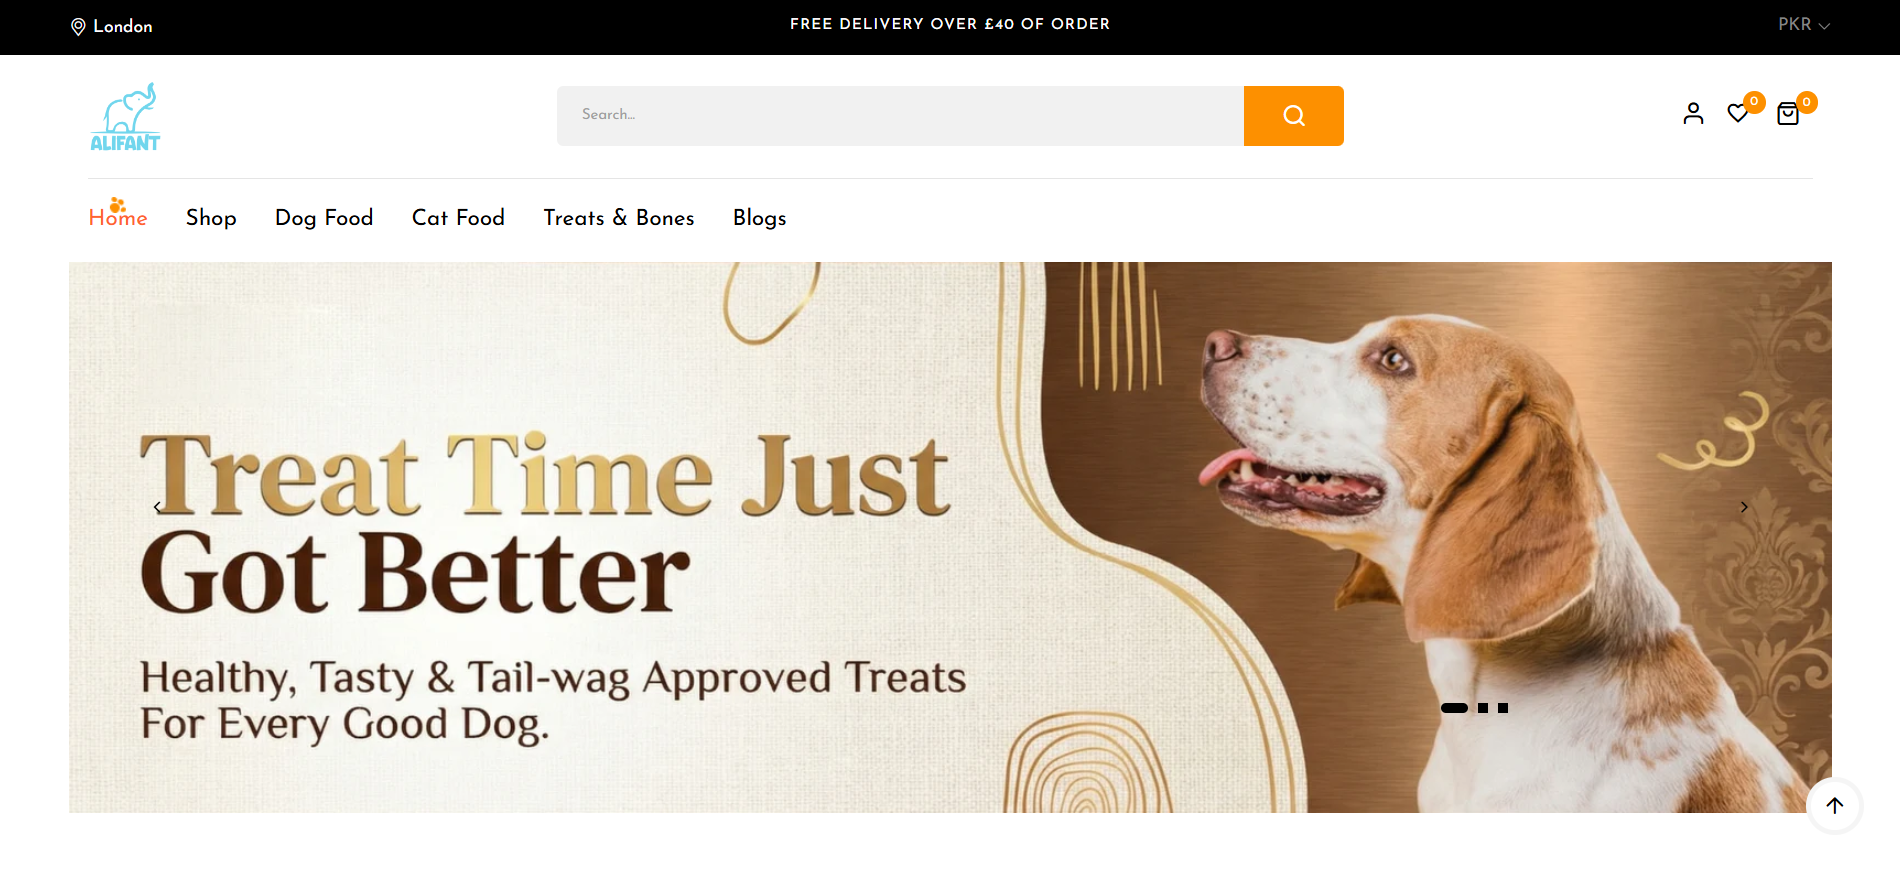Open the shopping bag cart icon
This screenshot has height=870, width=1900.
(x=1788, y=114)
